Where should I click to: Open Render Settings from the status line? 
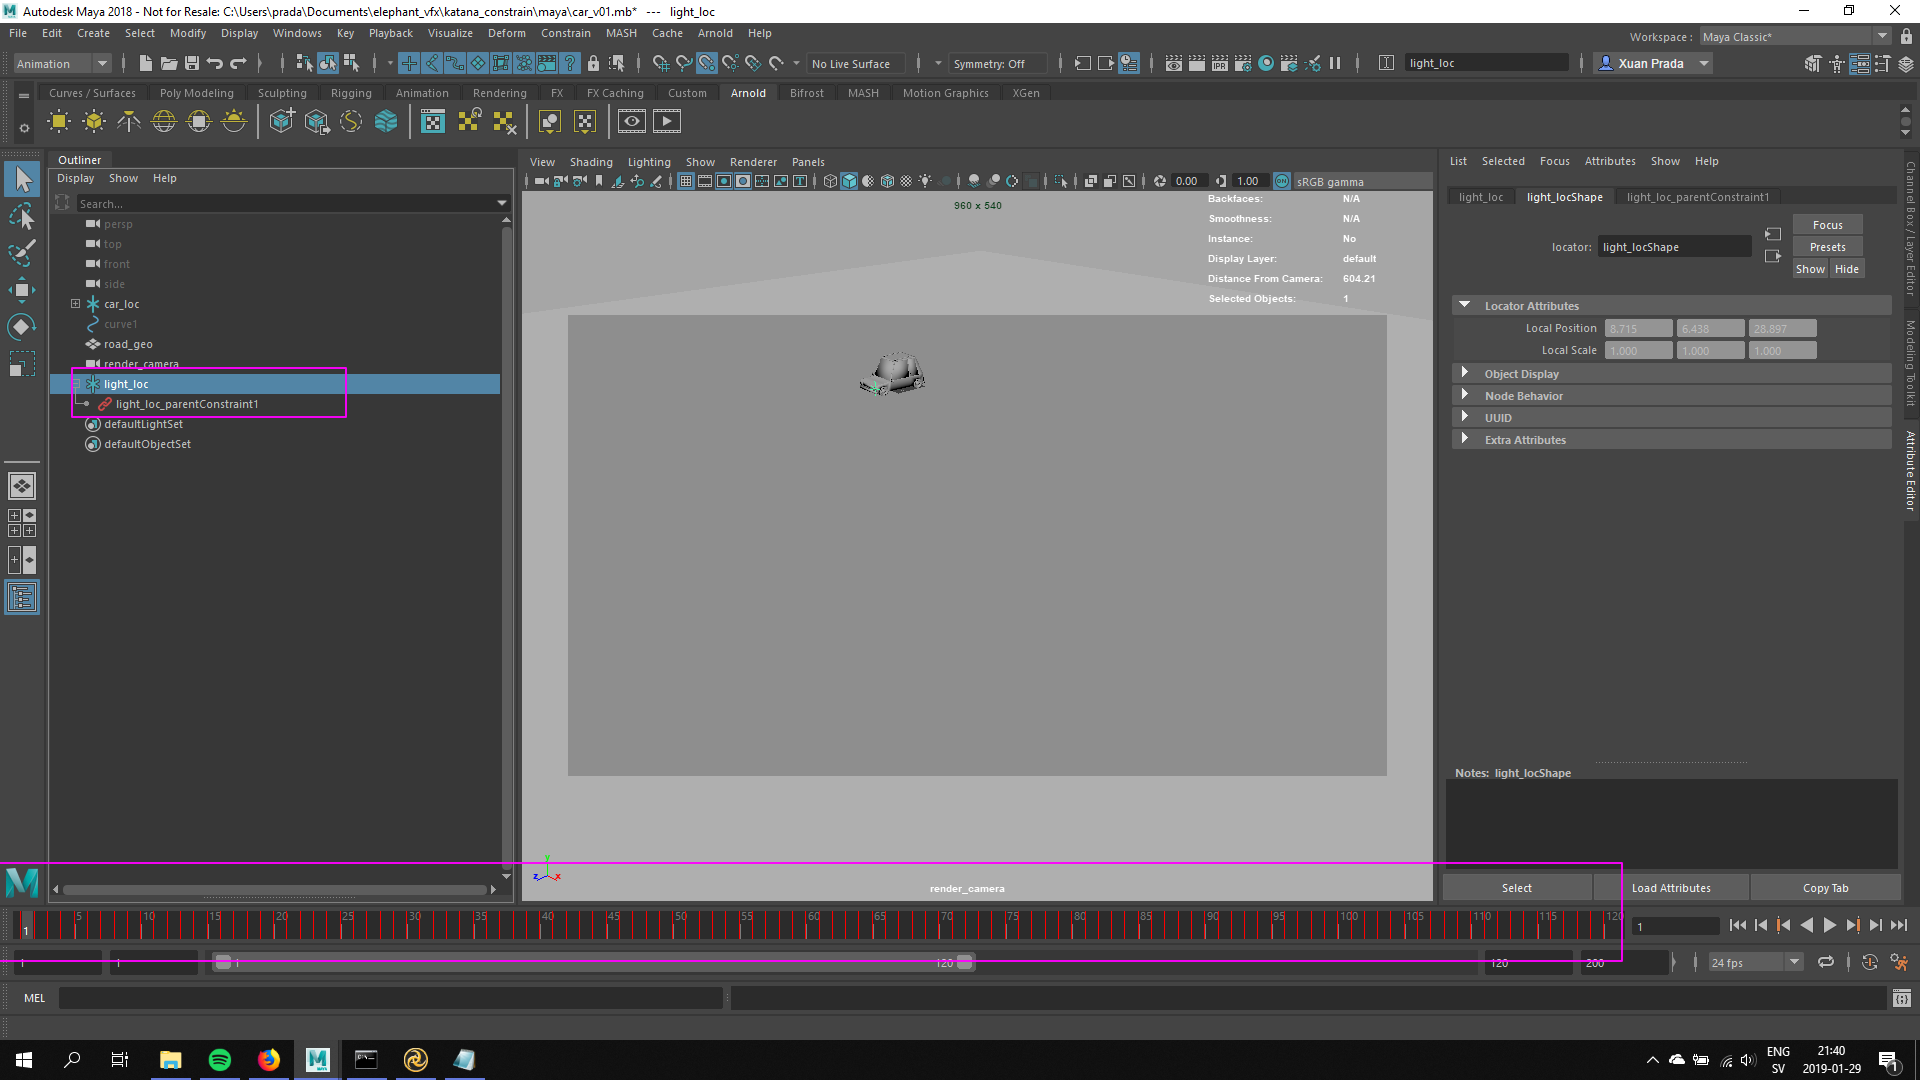(1243, 63)
